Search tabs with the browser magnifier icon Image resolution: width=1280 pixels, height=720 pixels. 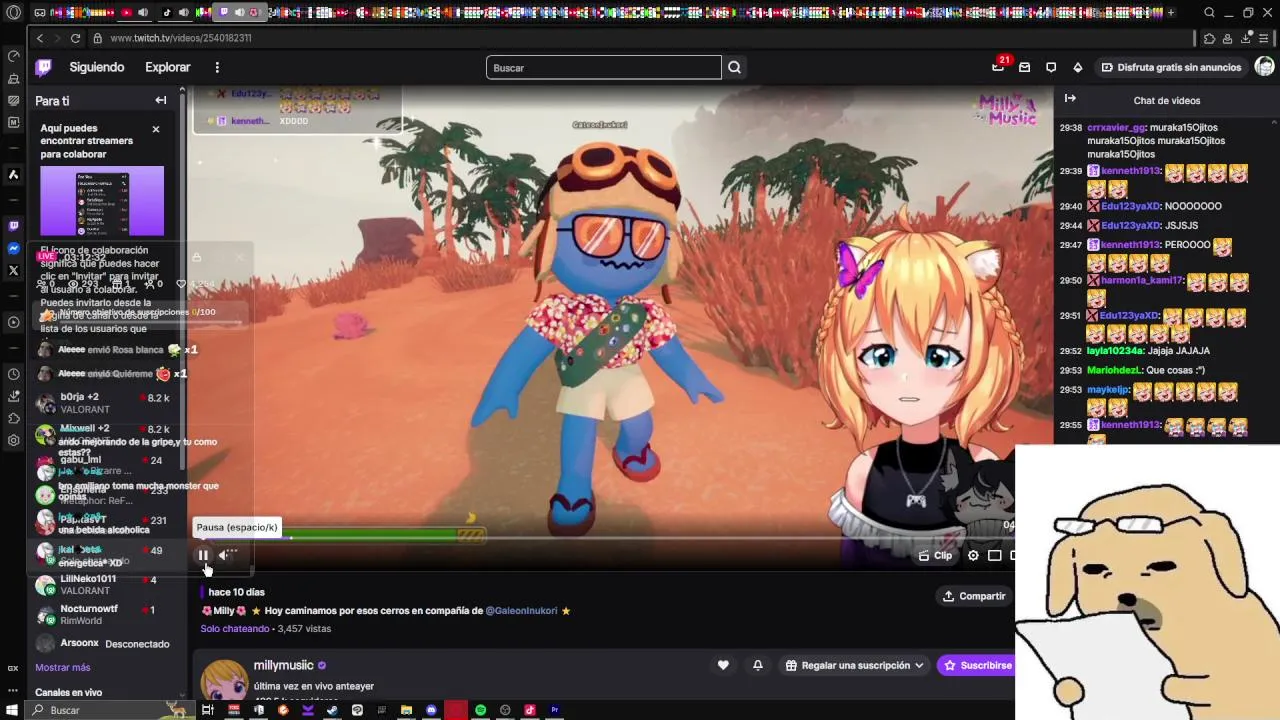tap(1209, 13)
